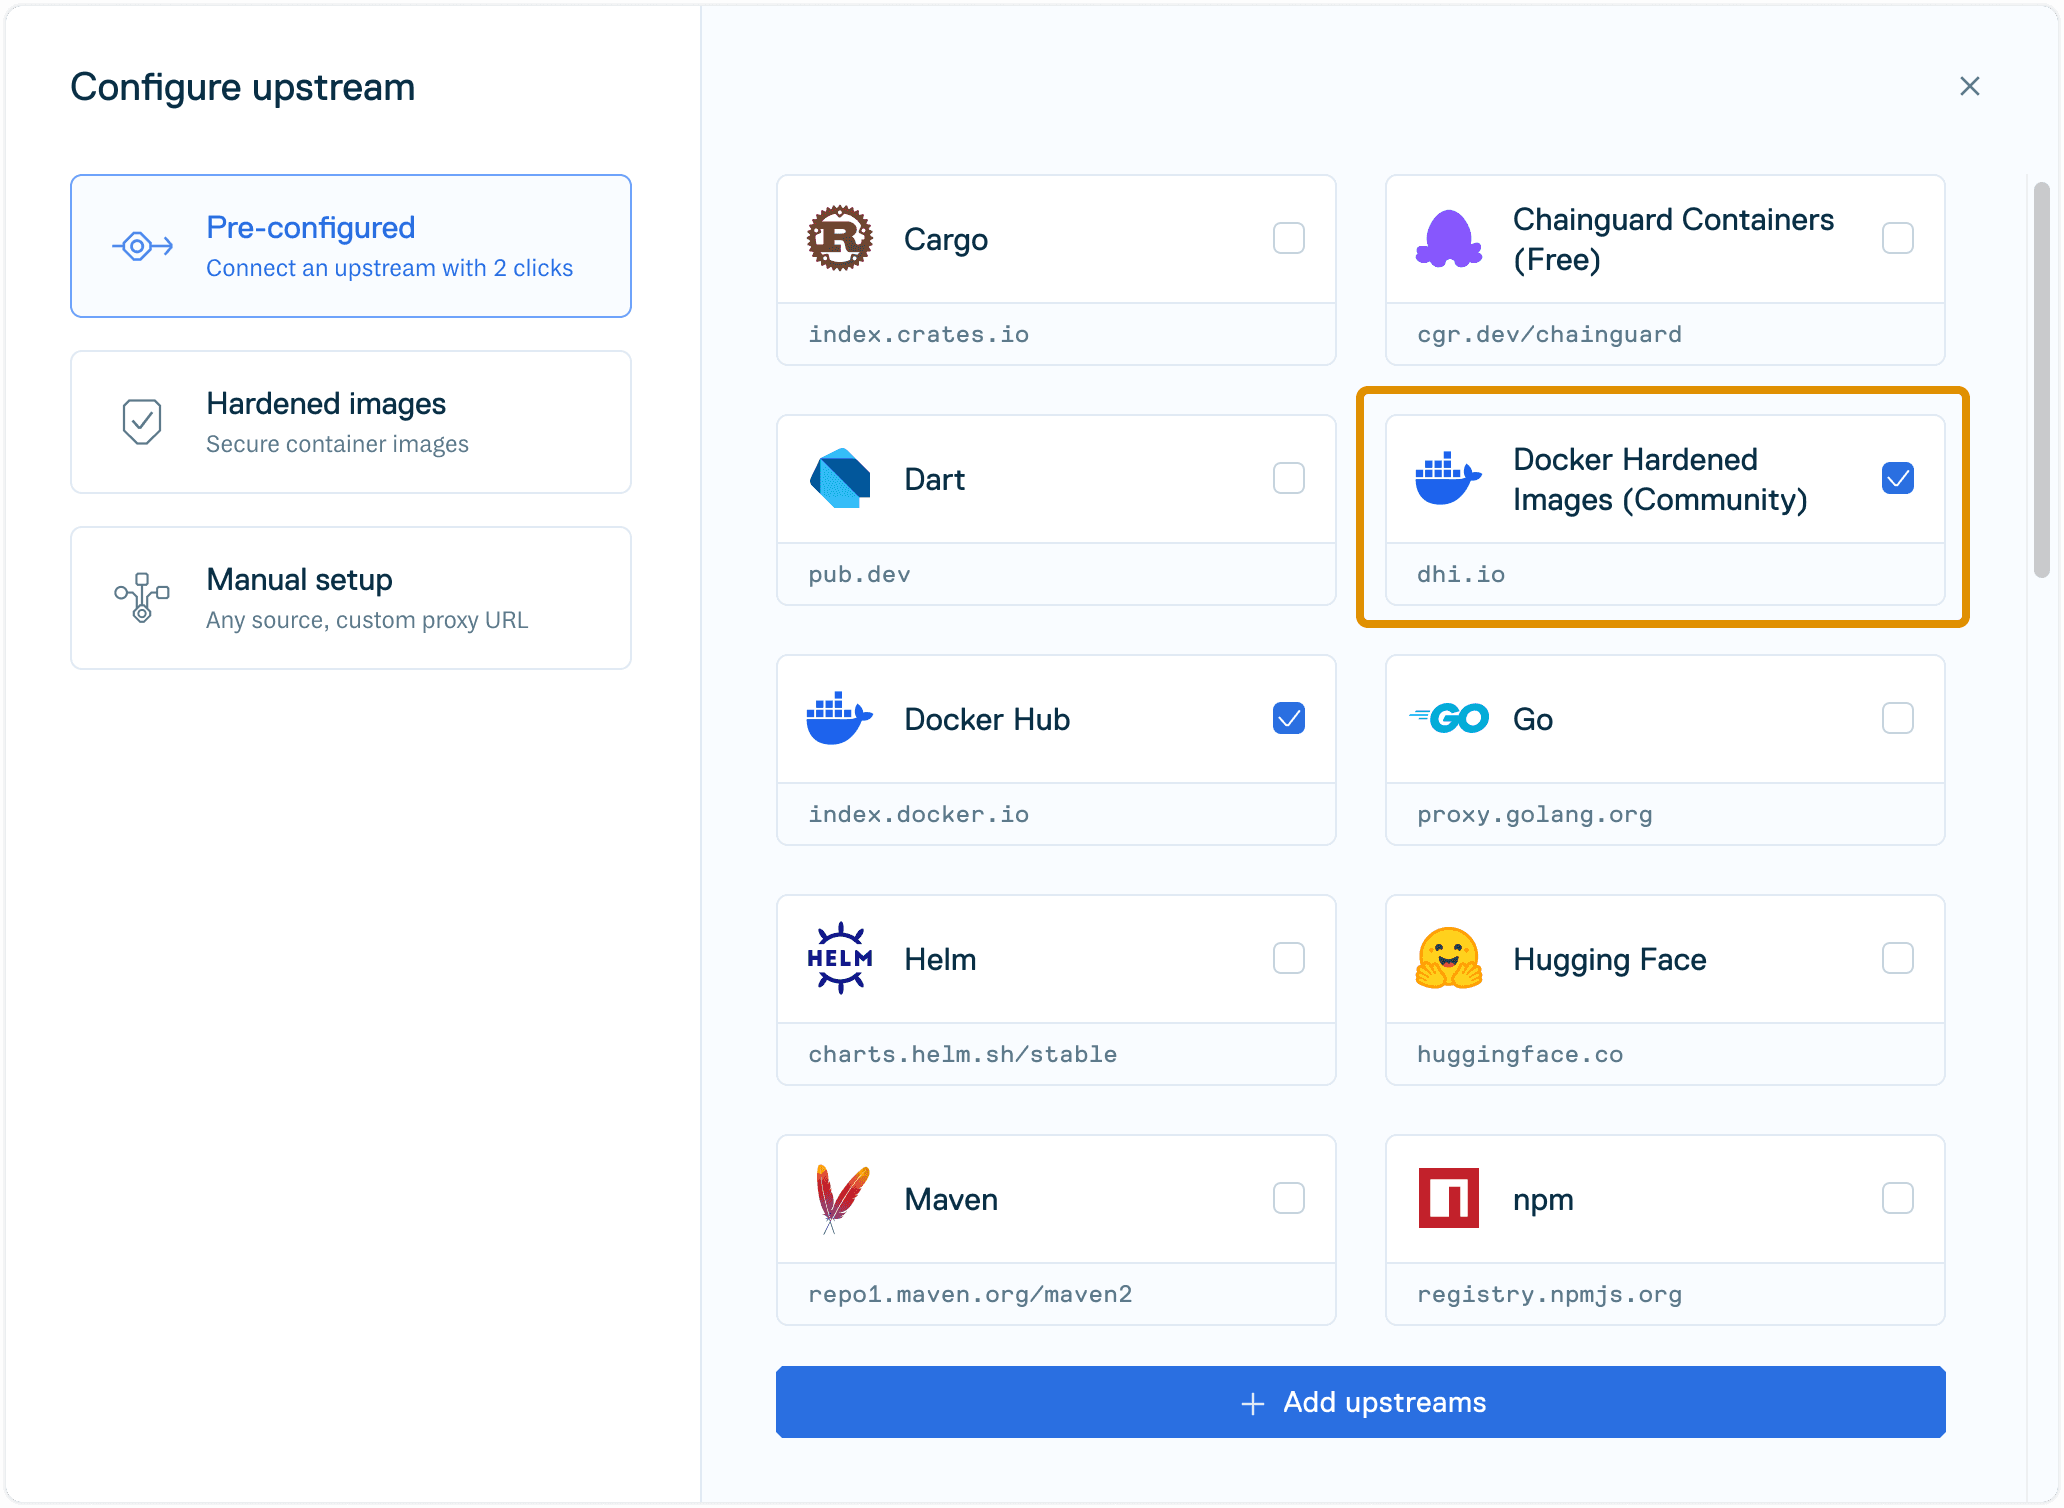
Task: Uncheck Docker Hardened Images (Community)
Action: pos(1897,478)
